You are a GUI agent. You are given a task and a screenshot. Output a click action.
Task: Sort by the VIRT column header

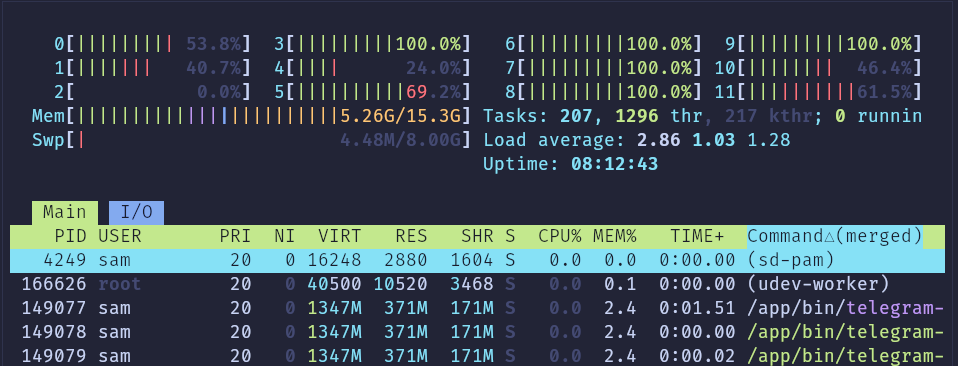(340, 236)
